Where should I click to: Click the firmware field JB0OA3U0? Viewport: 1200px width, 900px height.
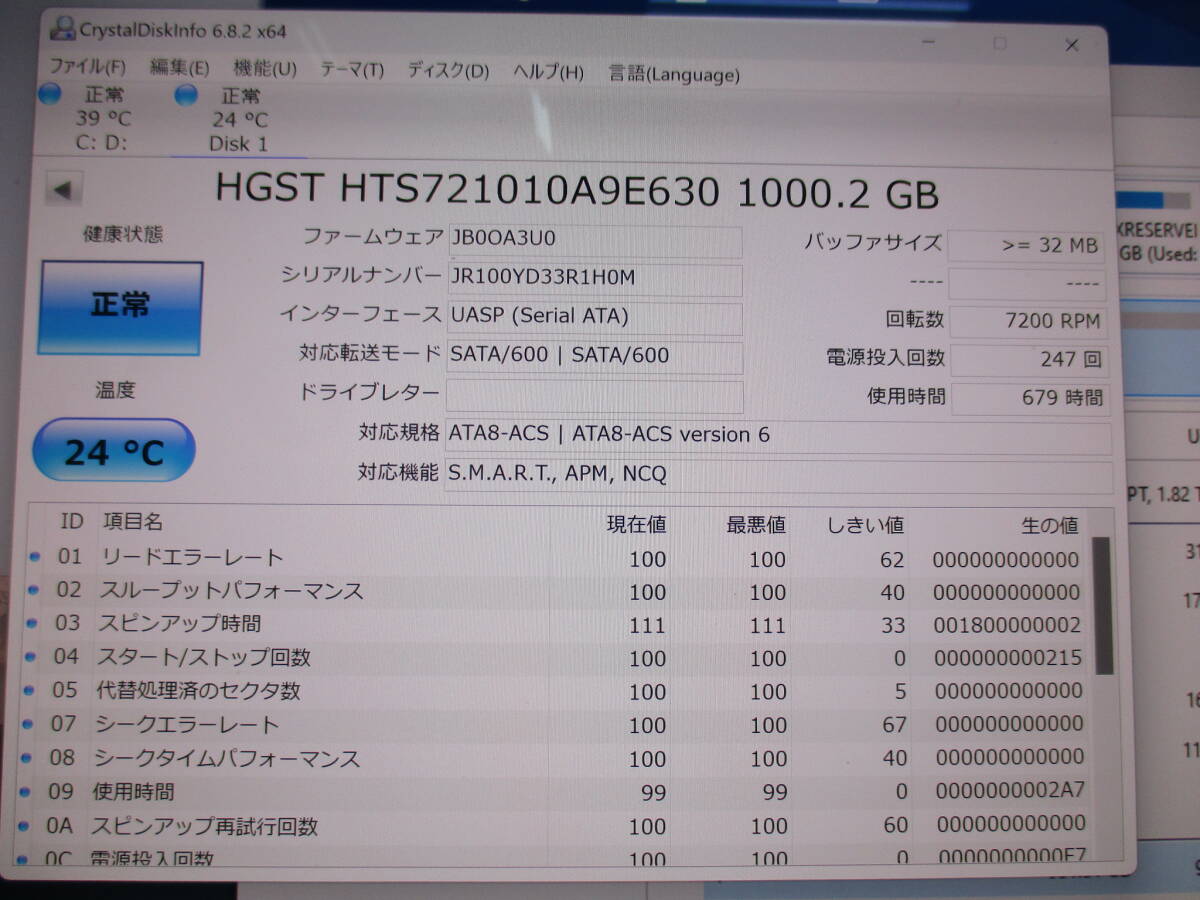595,240
